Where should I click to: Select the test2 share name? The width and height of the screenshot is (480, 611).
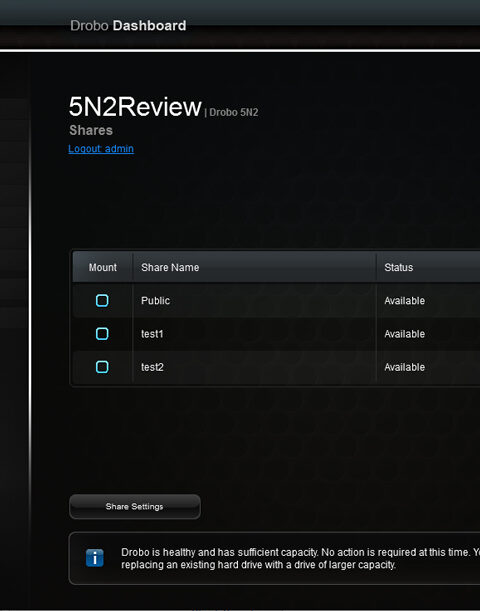click(x=152, y=367)
